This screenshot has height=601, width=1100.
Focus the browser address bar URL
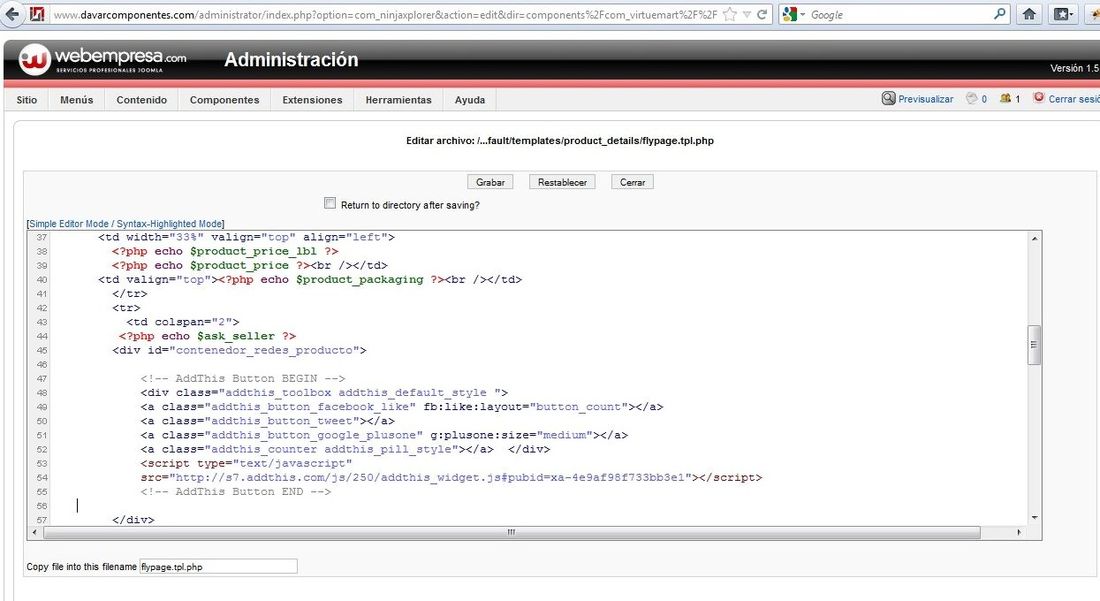[x=385, y=15]
